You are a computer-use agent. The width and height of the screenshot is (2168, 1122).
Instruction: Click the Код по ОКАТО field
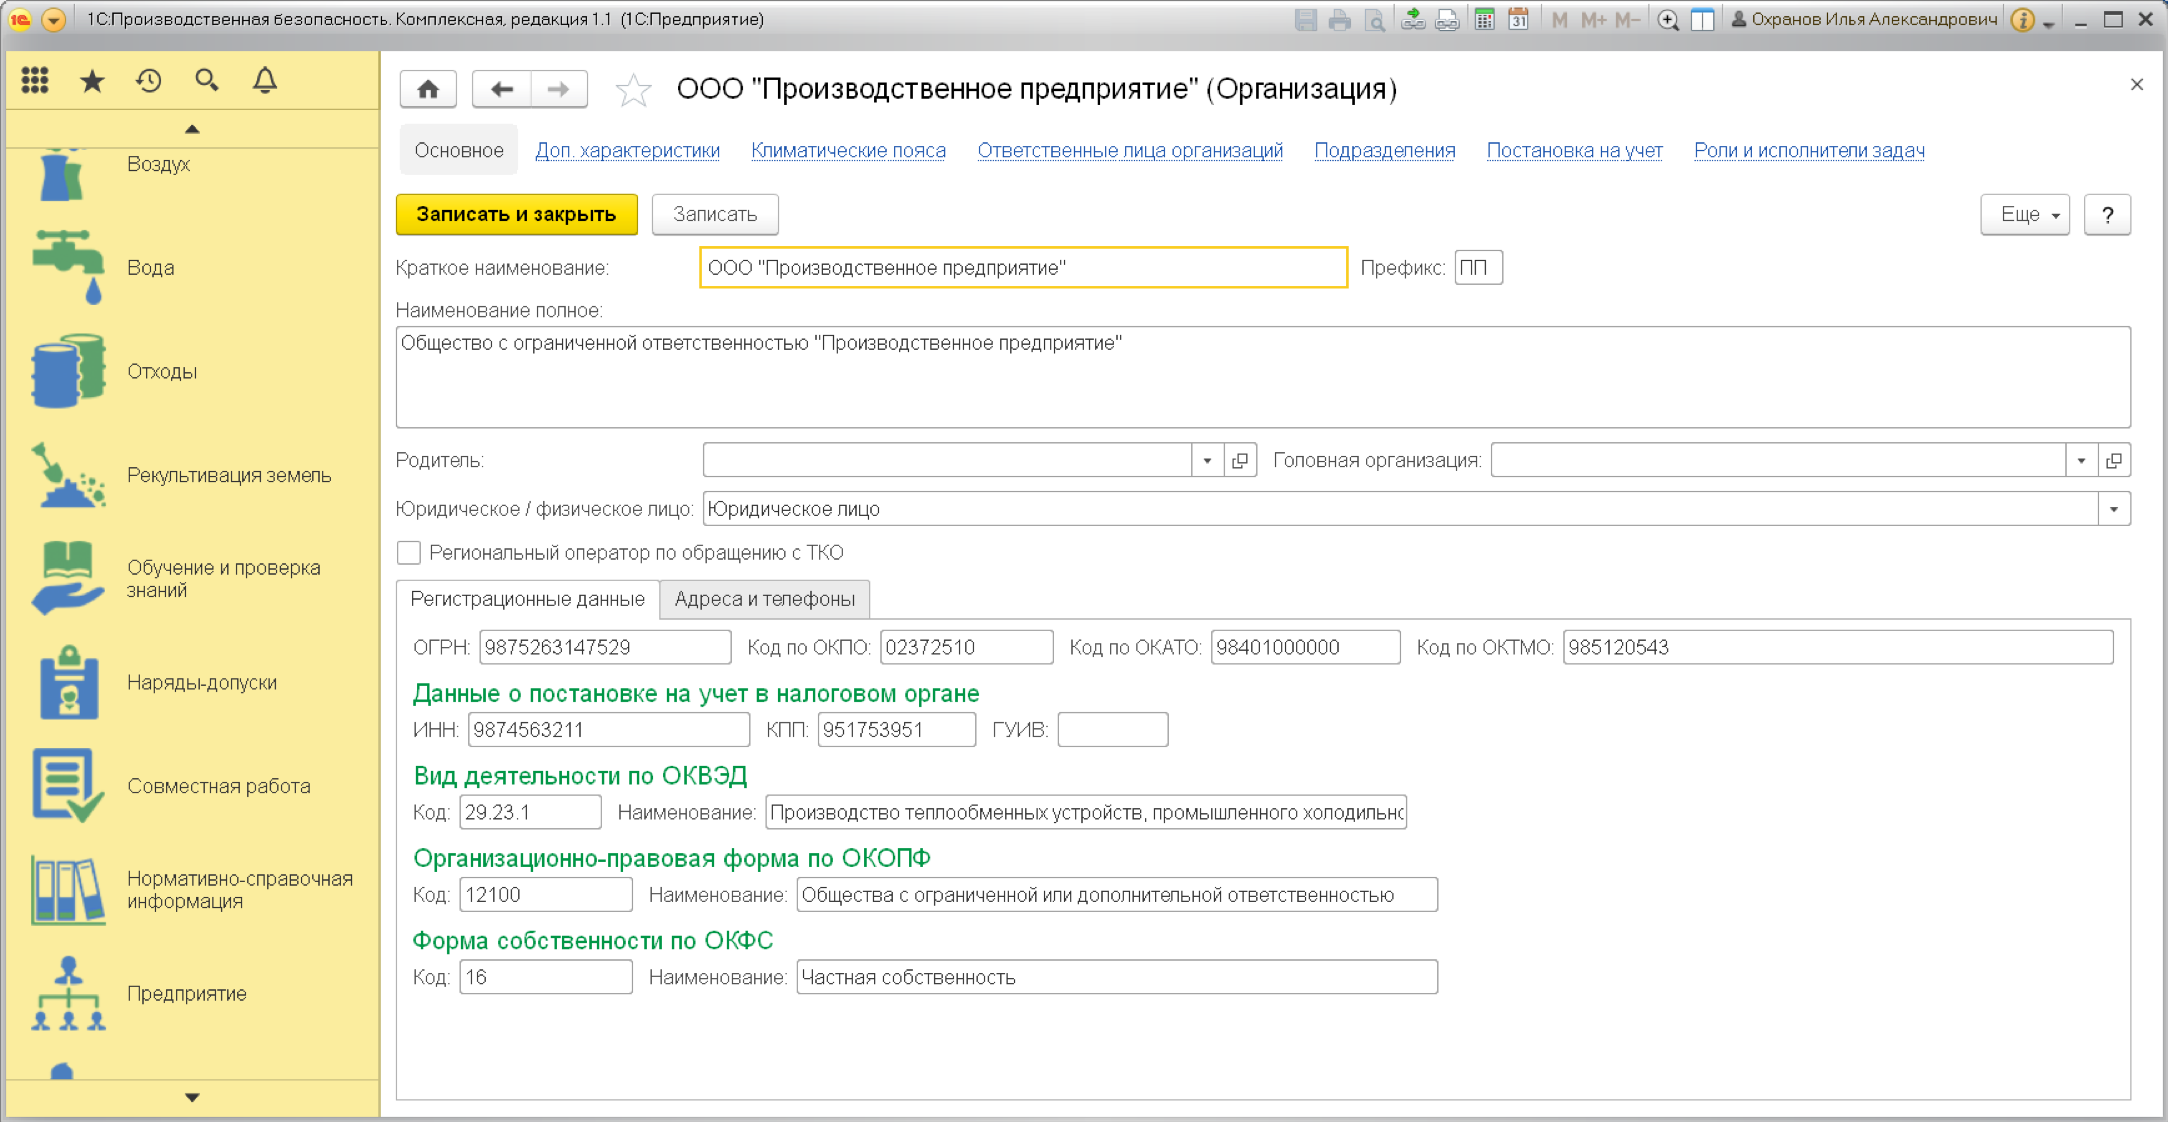1305,647
